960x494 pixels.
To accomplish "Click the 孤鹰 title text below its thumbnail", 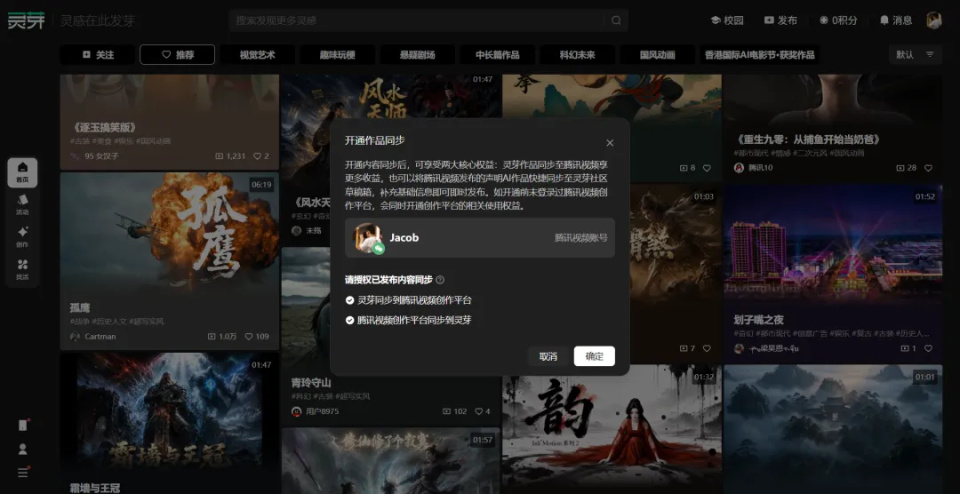I will point(80,307).
